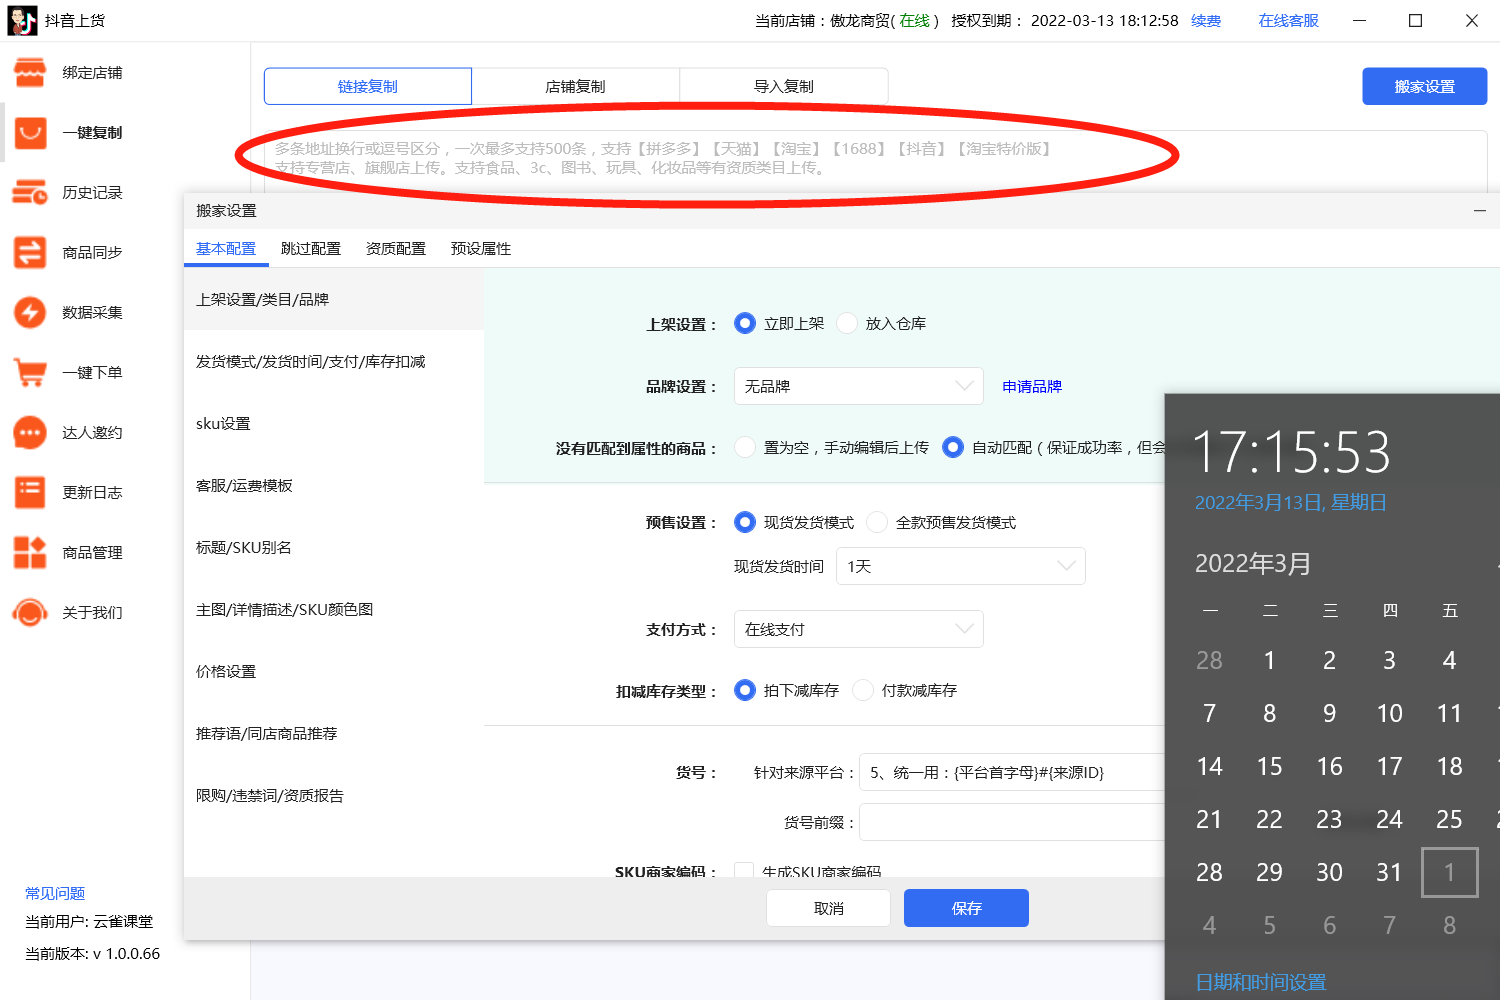Image resolution: width=1500 pixels, height=1000 pixels.
Task: Expand the 在线支付 payment method dropdown
Action: tap(858, 629)
